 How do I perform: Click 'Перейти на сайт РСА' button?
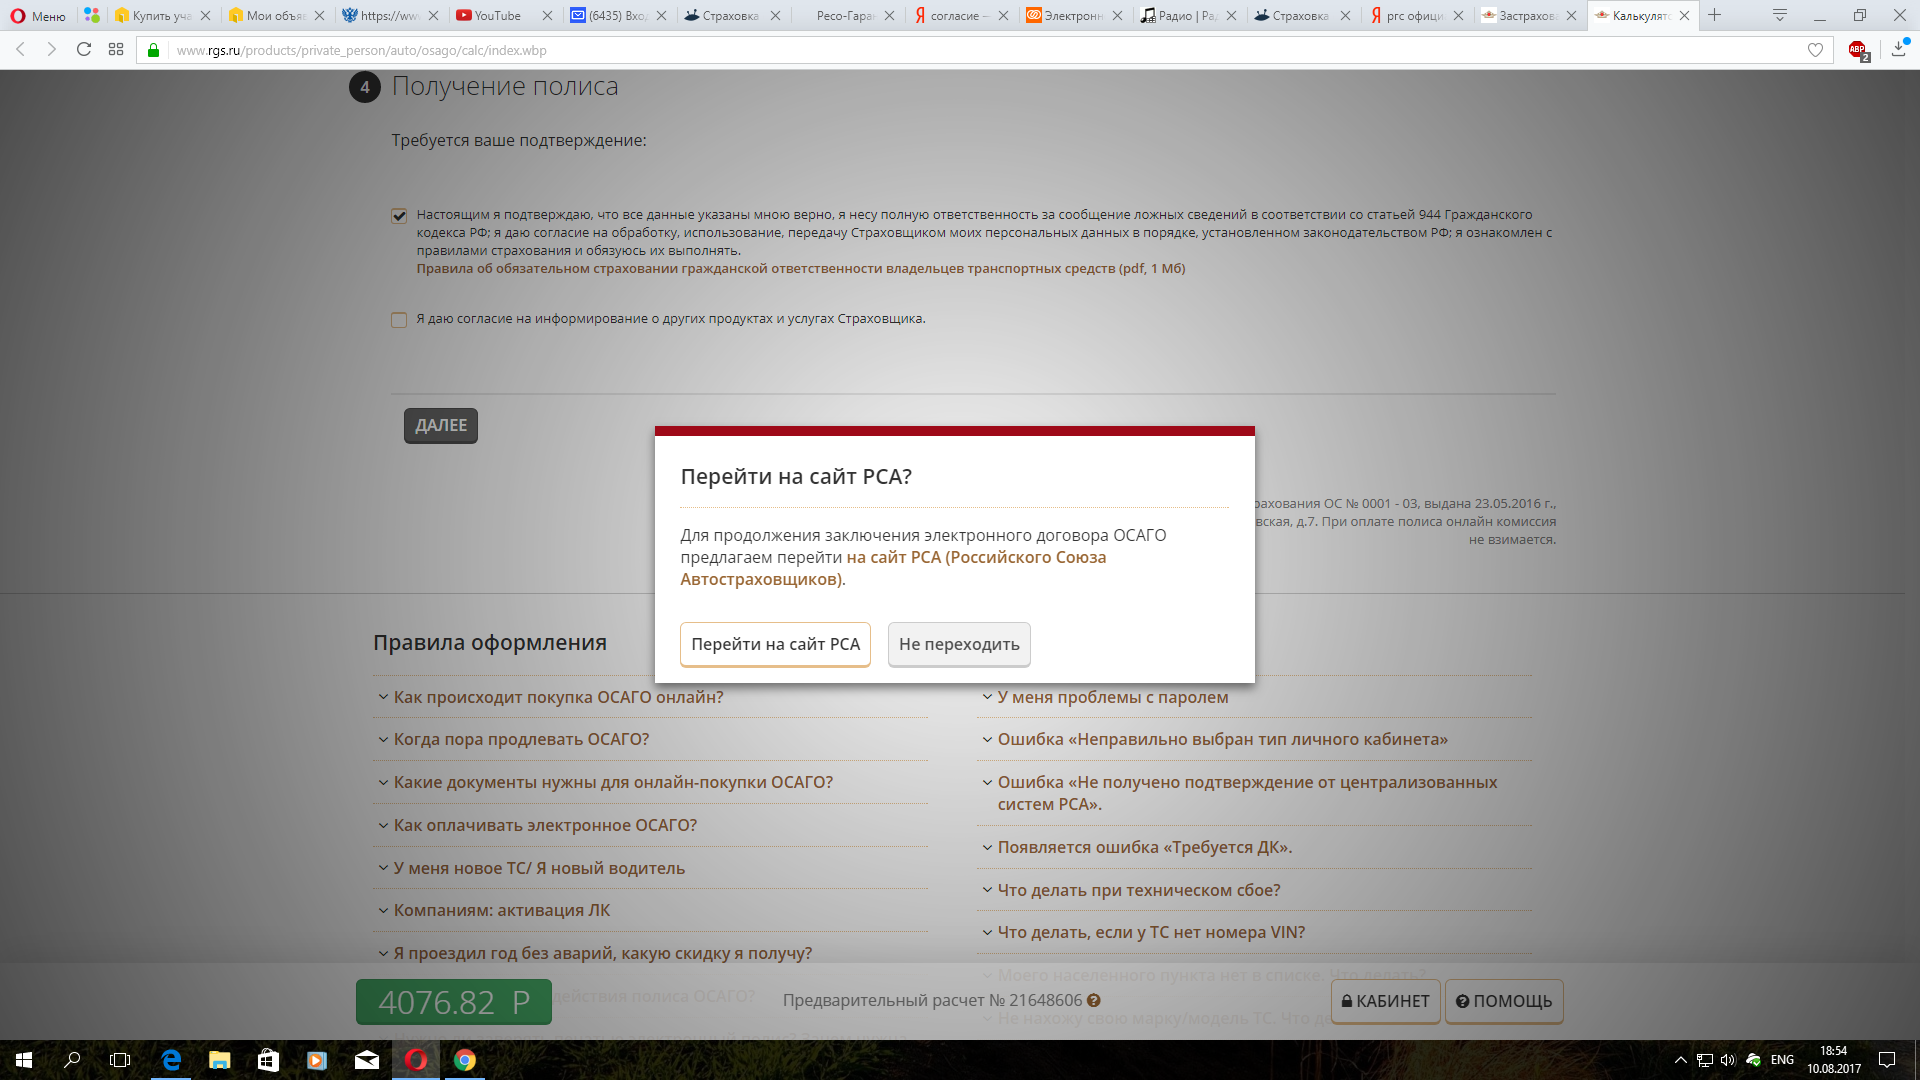pos(775,644)
